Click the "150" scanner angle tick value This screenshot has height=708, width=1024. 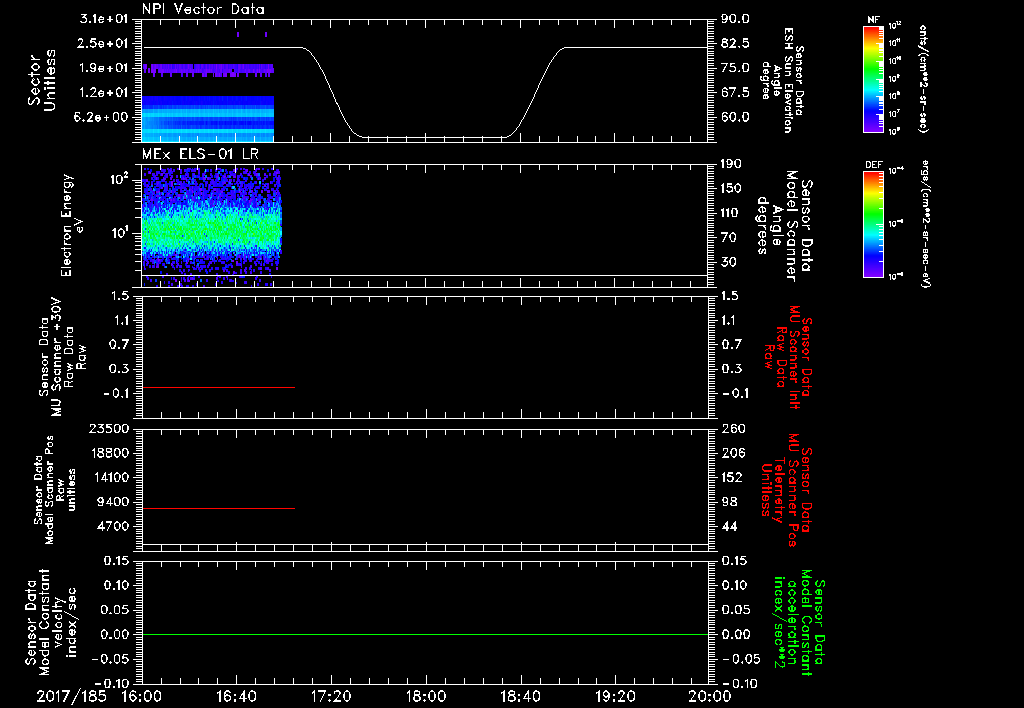coord(732,189)
